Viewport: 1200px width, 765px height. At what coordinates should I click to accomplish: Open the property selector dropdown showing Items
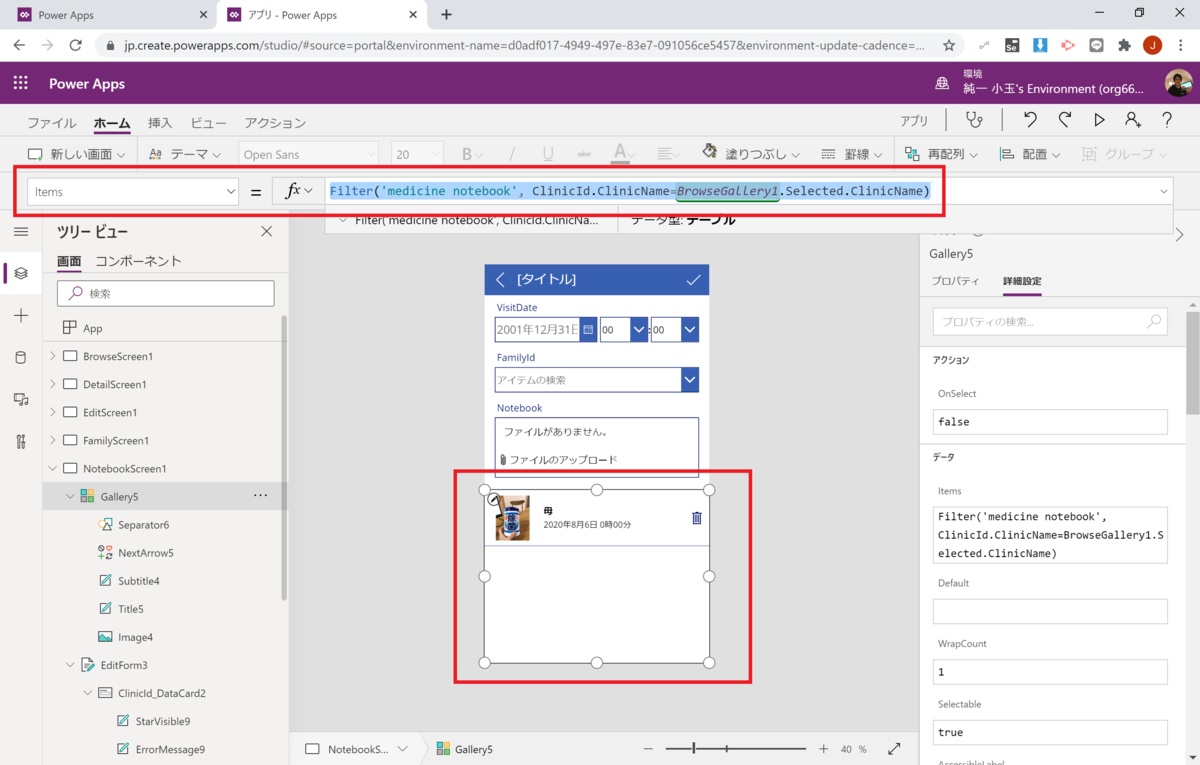coord(133,191)
